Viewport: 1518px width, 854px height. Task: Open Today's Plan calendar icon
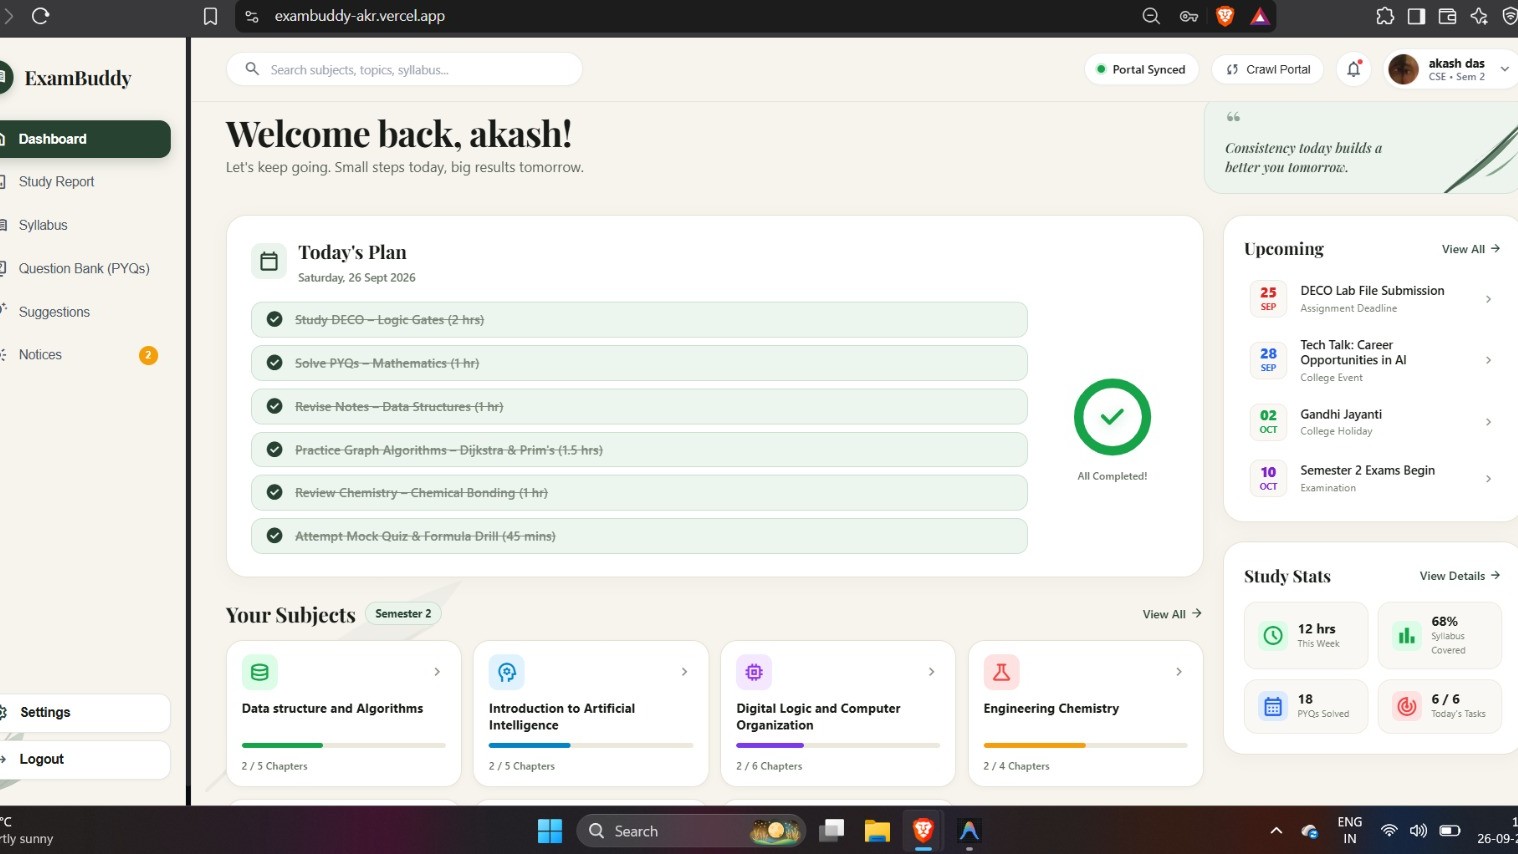pyautogui.click(x=268, y=261)
